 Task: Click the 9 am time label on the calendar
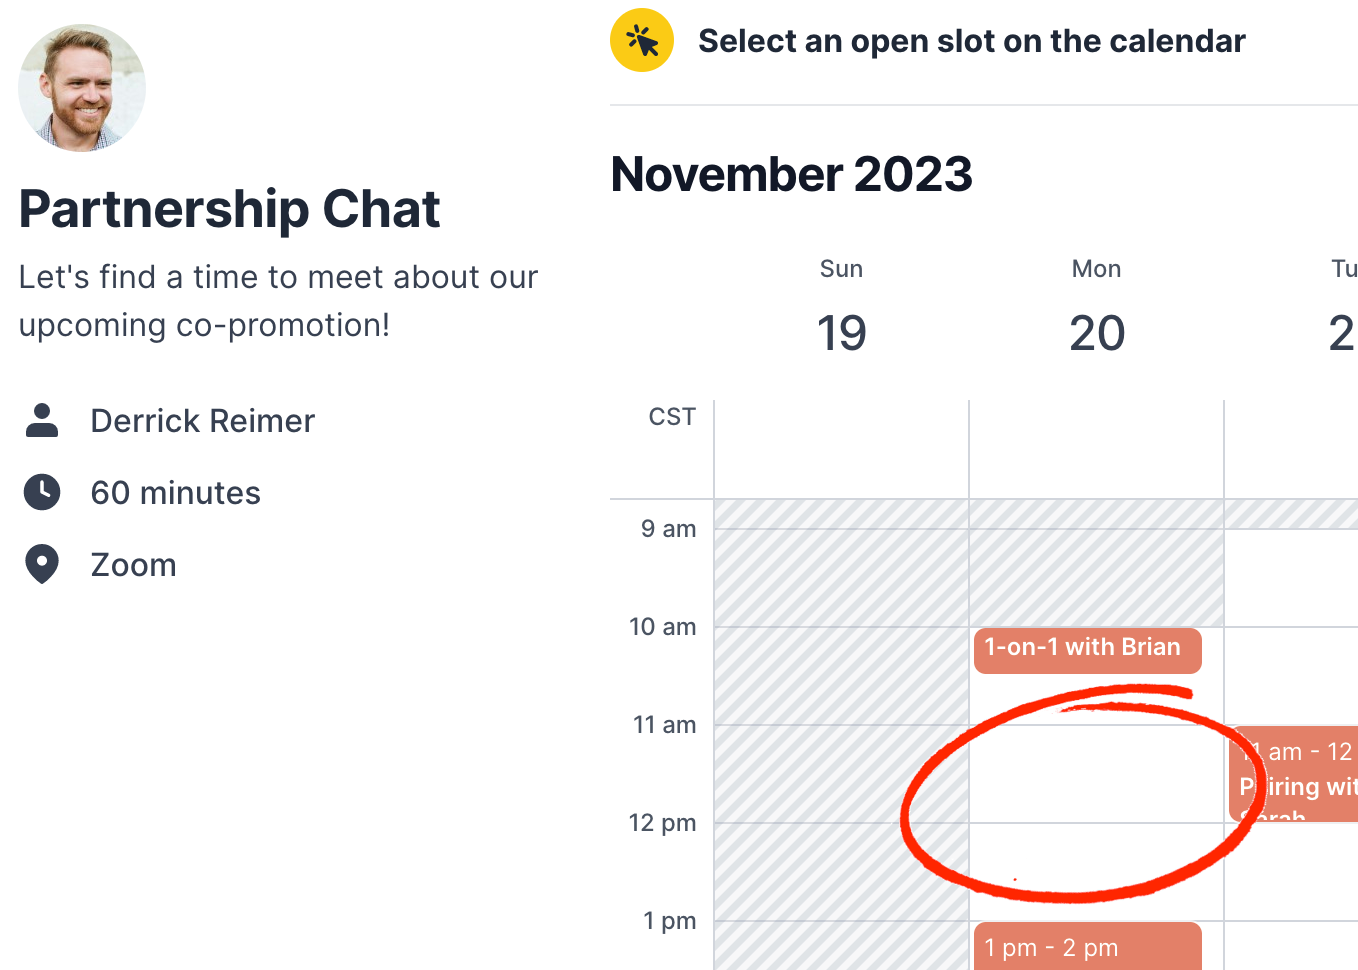tap(668, 528)
